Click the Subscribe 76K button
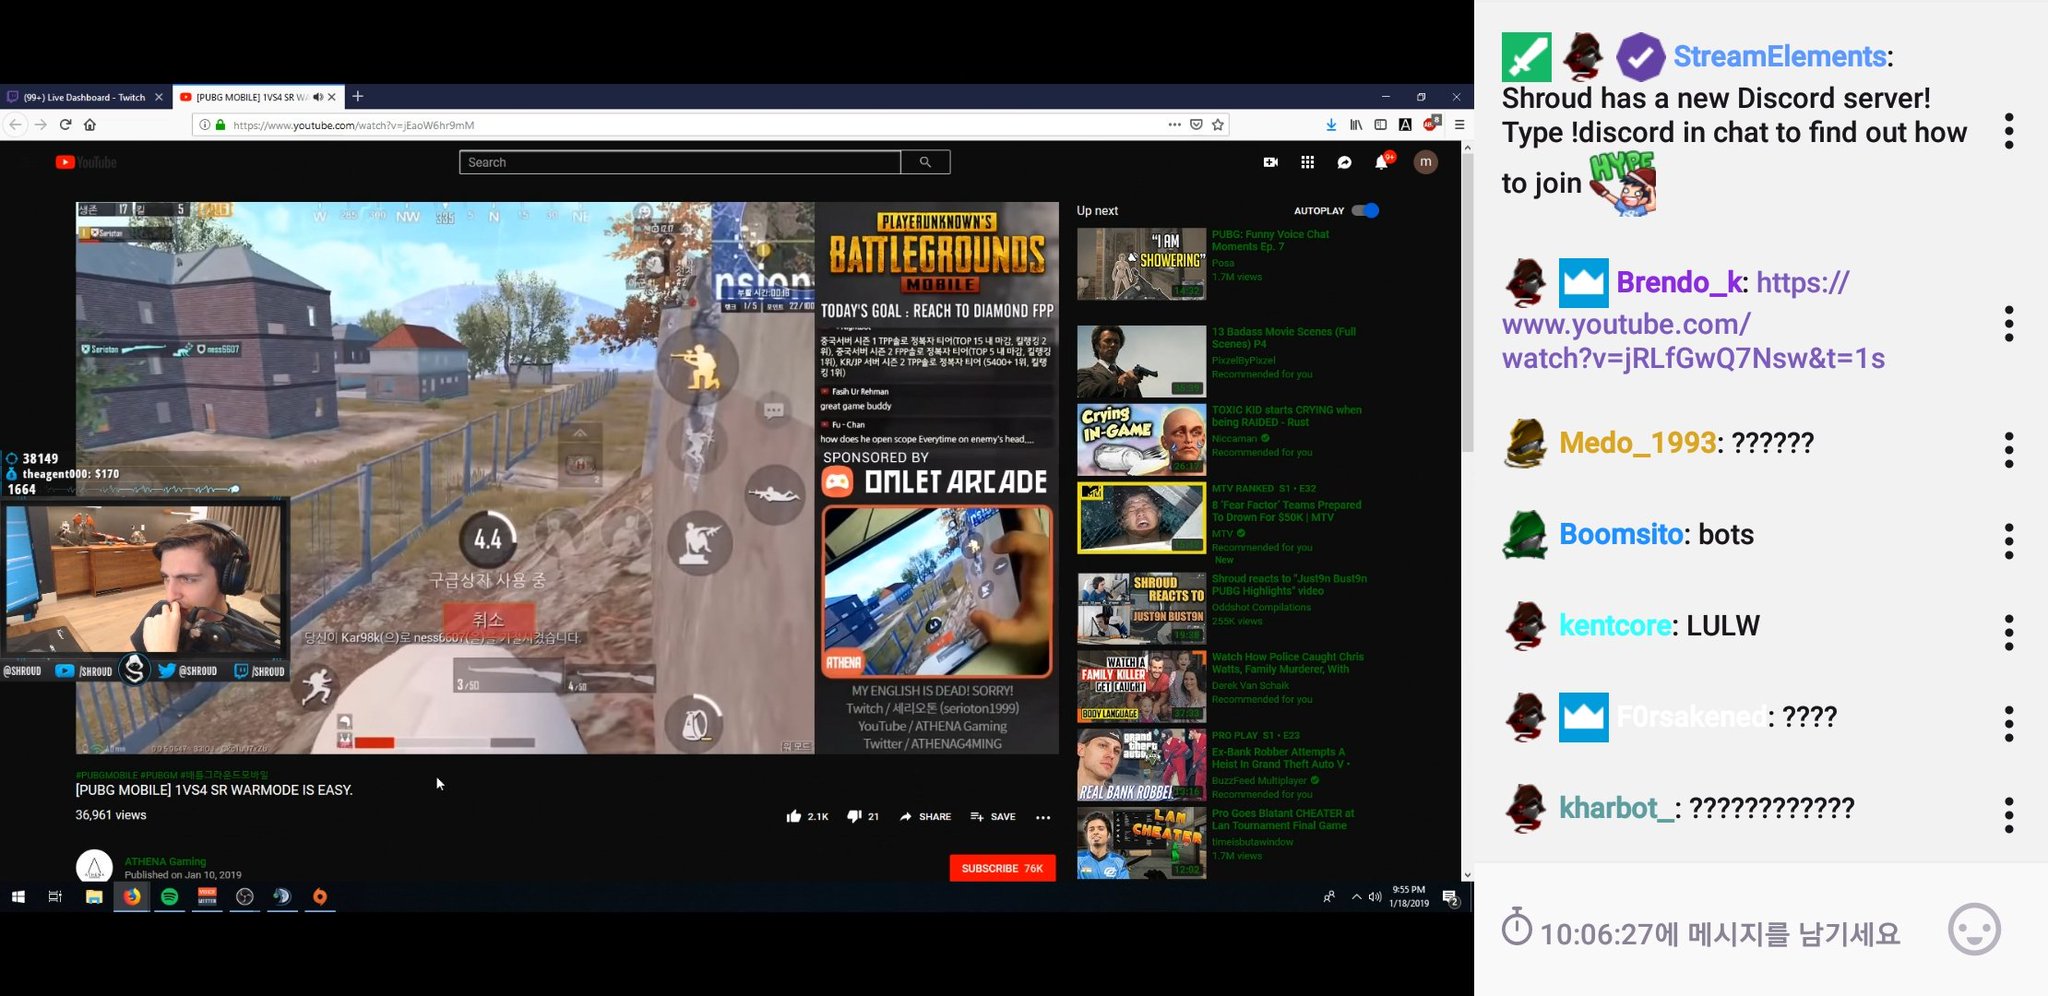The image size is (2048, 996). coord(1002,868)
